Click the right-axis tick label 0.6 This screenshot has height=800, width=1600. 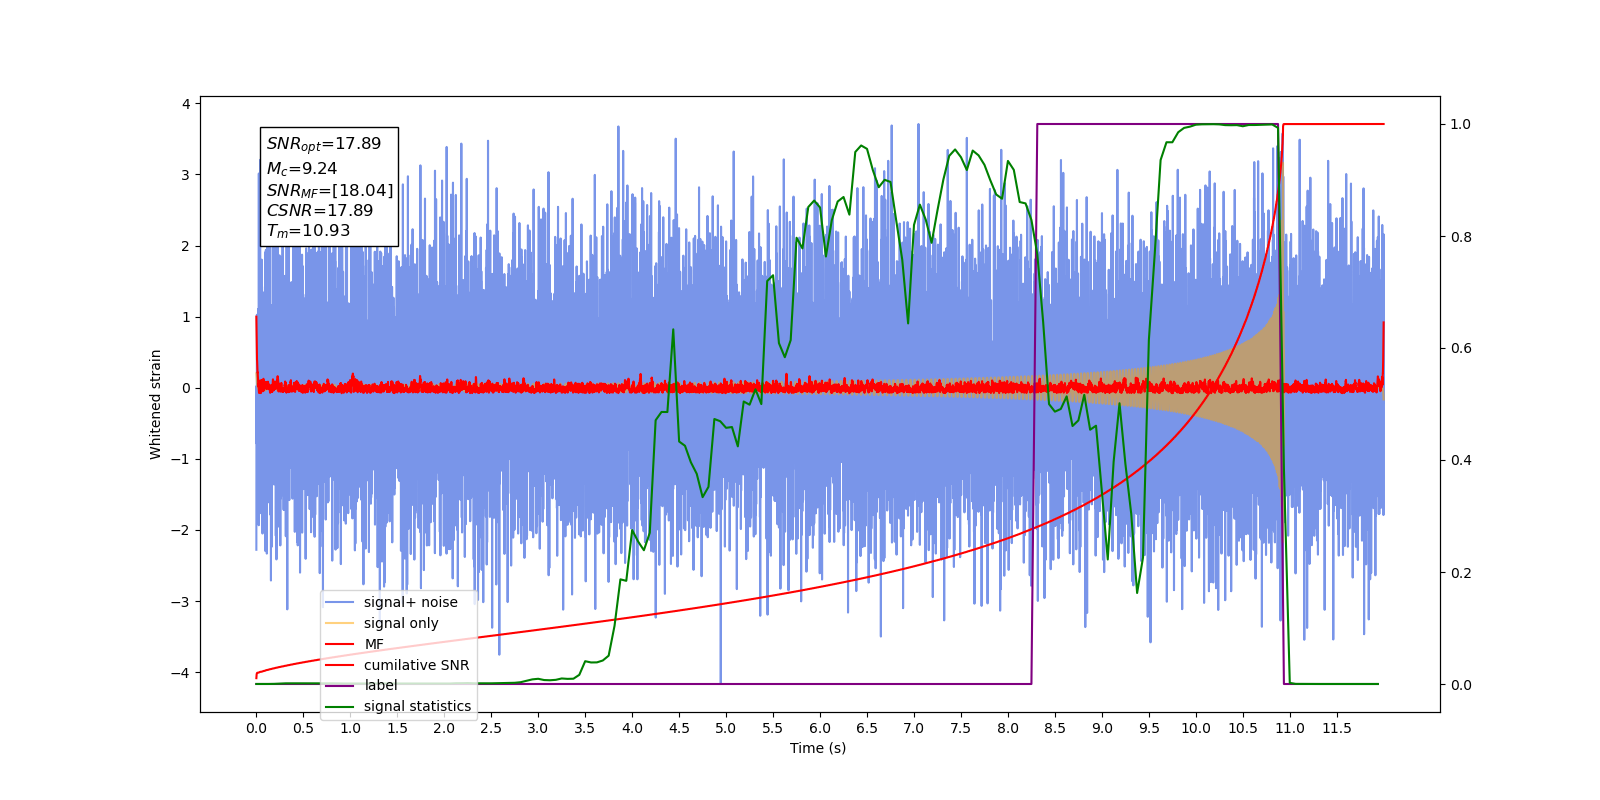click(x=1461, y=349)
